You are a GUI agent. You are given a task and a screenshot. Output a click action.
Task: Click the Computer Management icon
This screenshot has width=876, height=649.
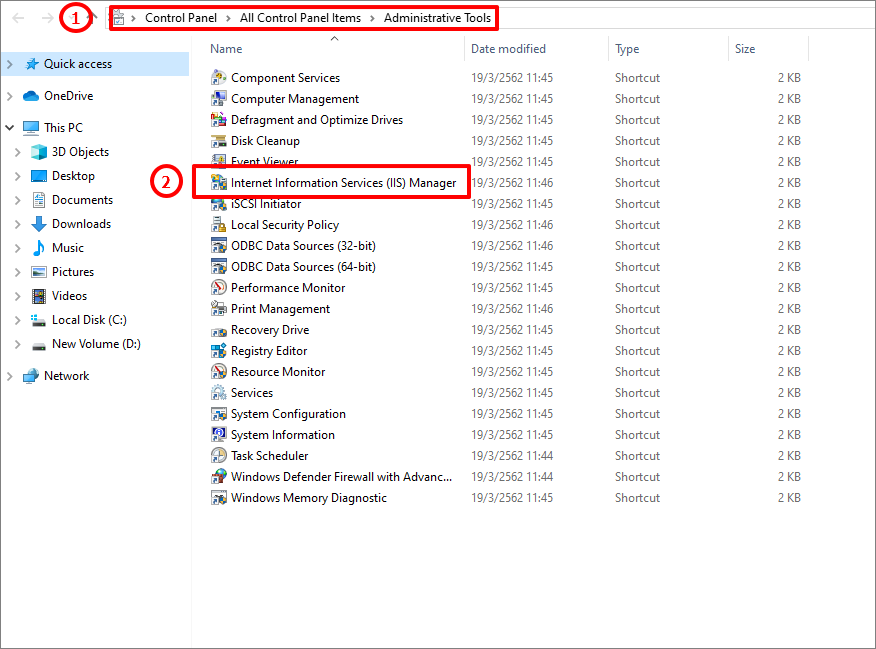tap(218, 99)
